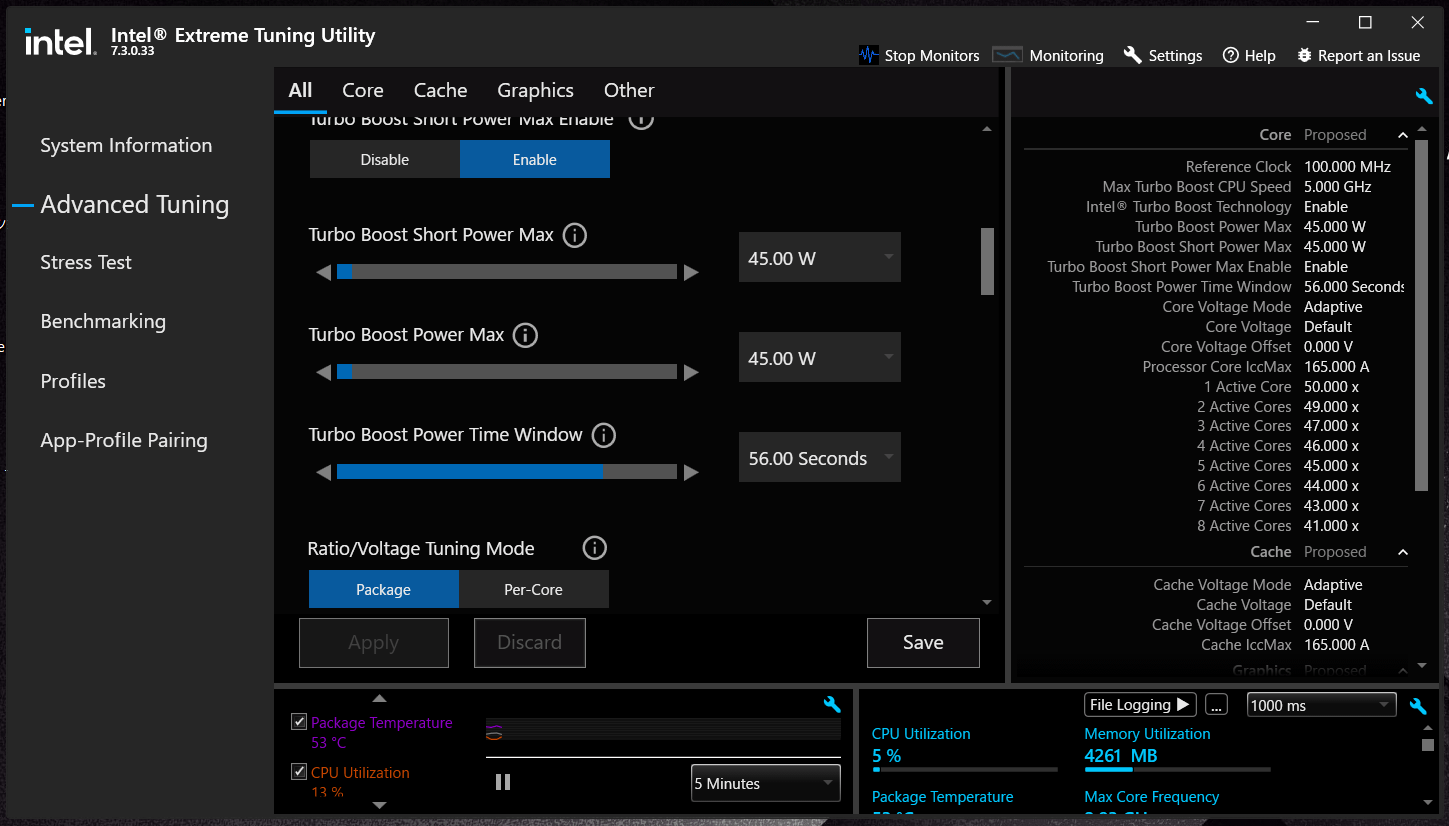1449x826 pixels.
Task: Open the 56.00 Seconds time window dropdown
Action: [x=820, y=458]
